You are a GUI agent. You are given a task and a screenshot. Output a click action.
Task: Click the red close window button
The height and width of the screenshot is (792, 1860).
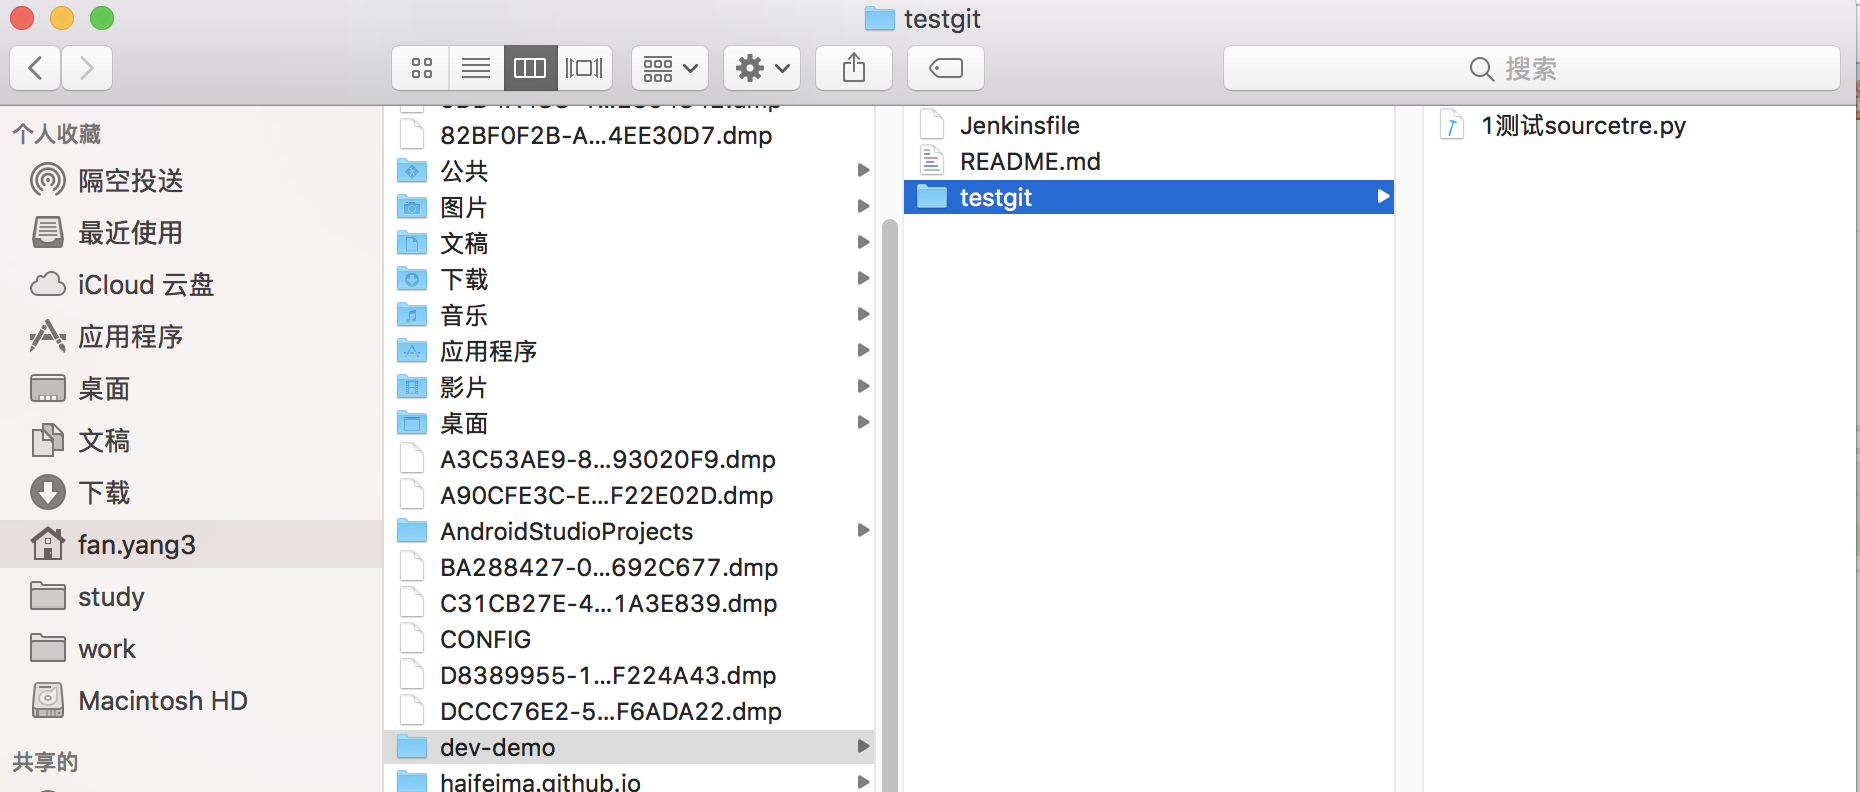[x=22, y=18]
